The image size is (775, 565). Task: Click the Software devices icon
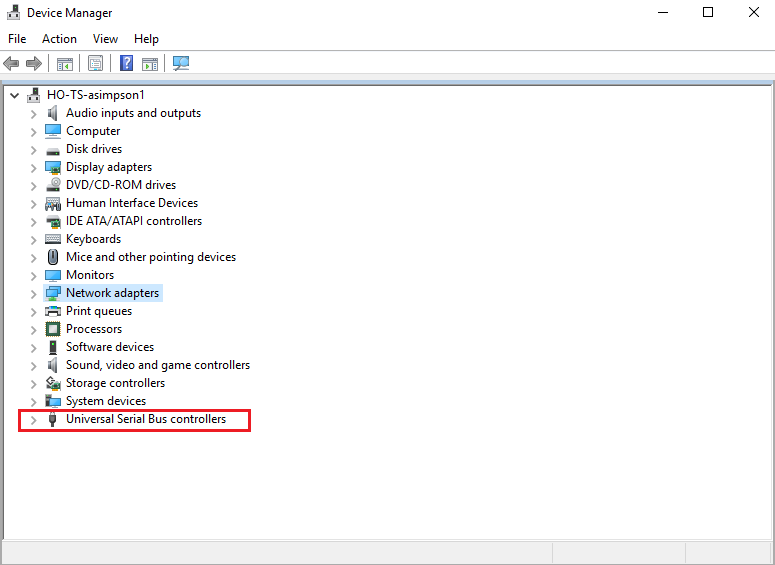53,348
